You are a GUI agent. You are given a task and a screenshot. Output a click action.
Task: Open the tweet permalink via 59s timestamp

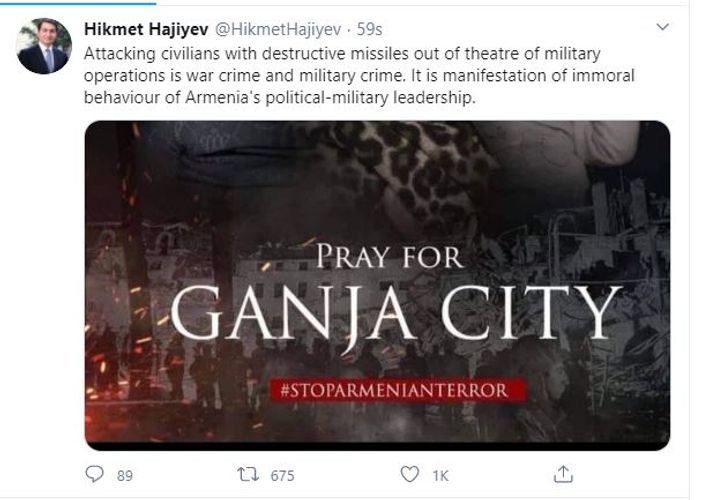point(366,31)
